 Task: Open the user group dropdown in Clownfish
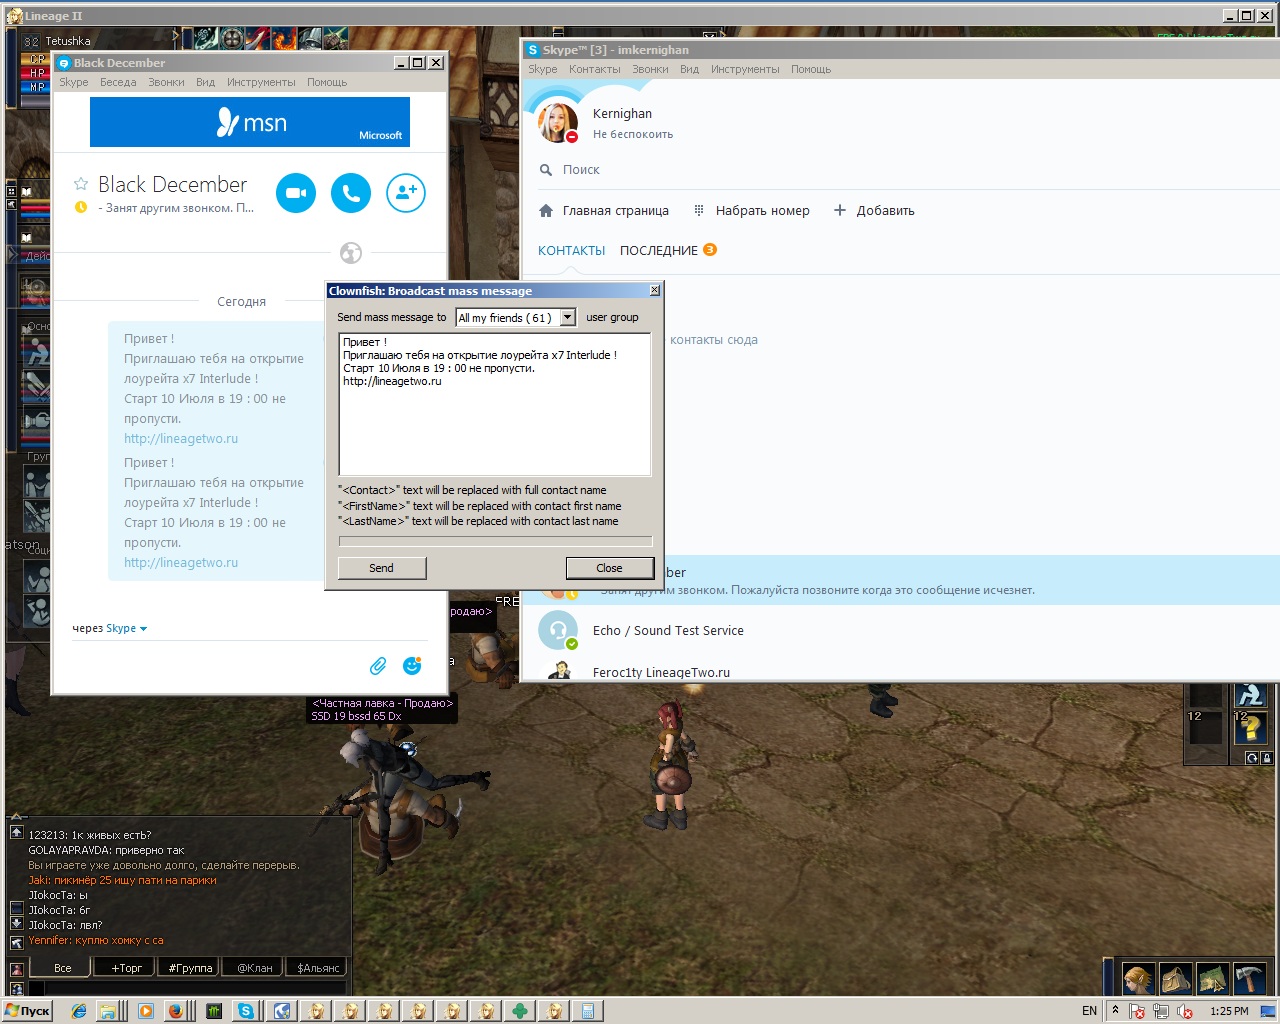tap(567, 317)
